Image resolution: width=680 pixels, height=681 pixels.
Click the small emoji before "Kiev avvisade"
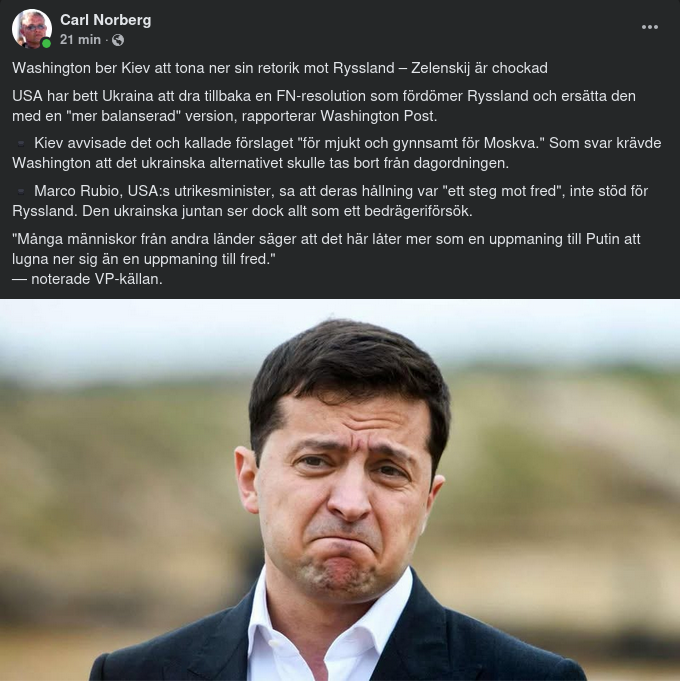(21, 143)
